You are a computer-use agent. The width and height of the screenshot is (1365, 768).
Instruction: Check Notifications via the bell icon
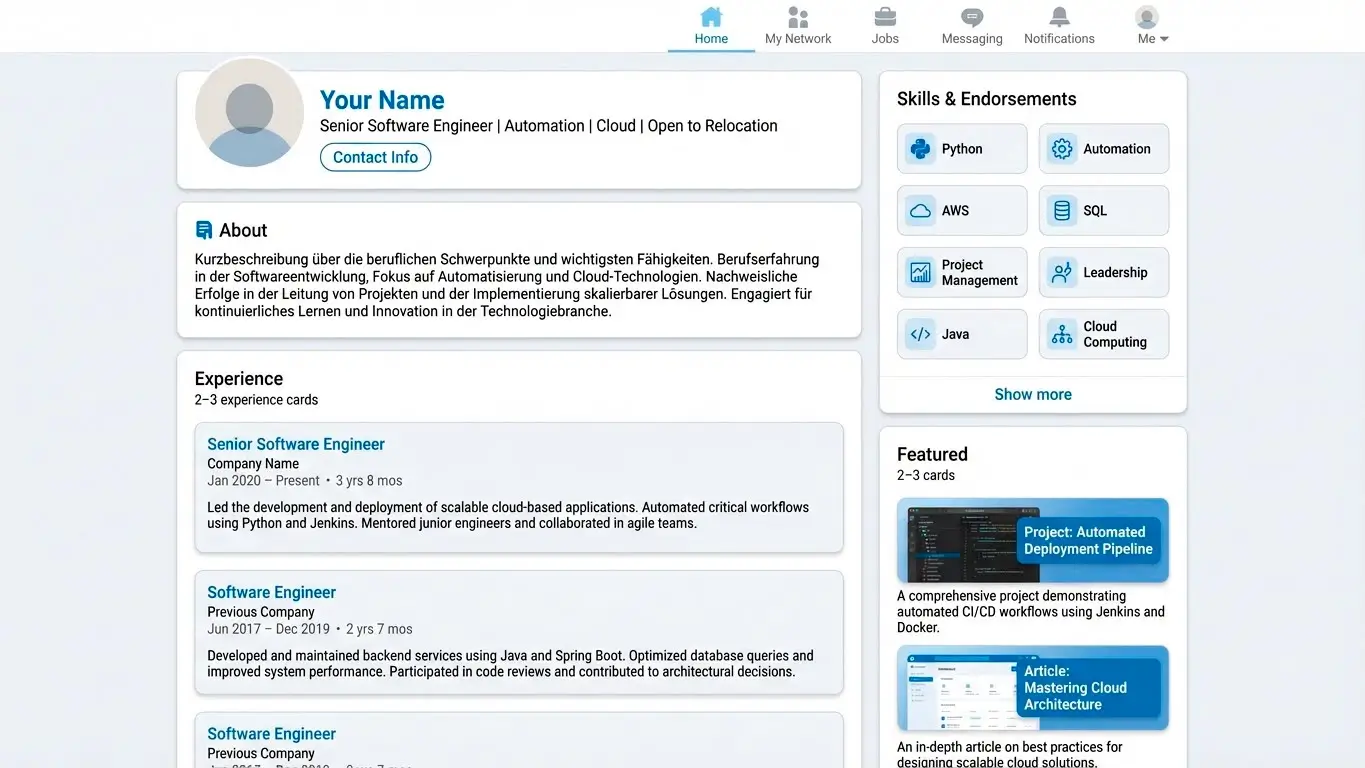[x=1058, y=17]
